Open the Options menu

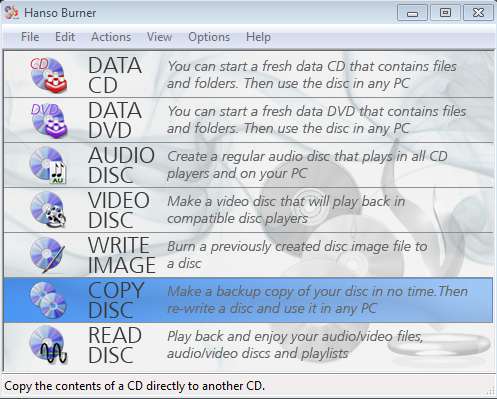[209, 37]
